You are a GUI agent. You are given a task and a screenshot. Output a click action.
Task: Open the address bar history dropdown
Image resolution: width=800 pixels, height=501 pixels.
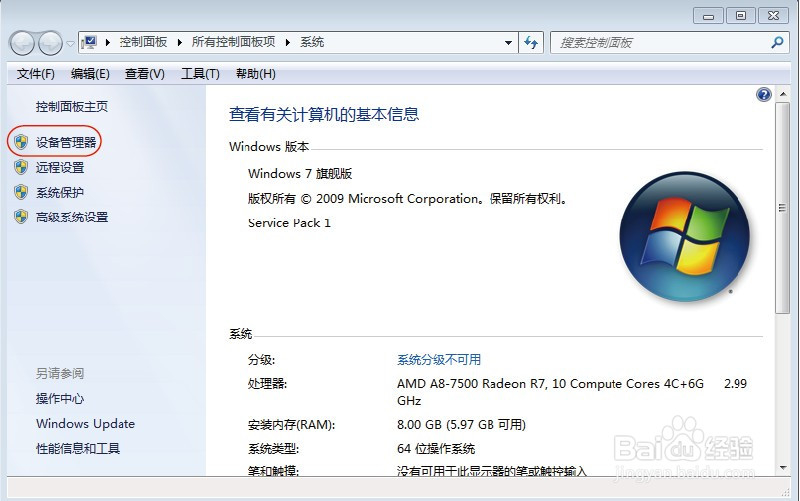pos(508,43)
